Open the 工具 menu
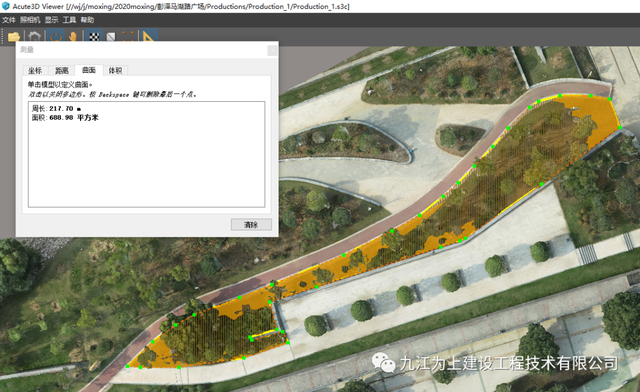The height and width of the screenshot is (392, 640). (69, 20)
